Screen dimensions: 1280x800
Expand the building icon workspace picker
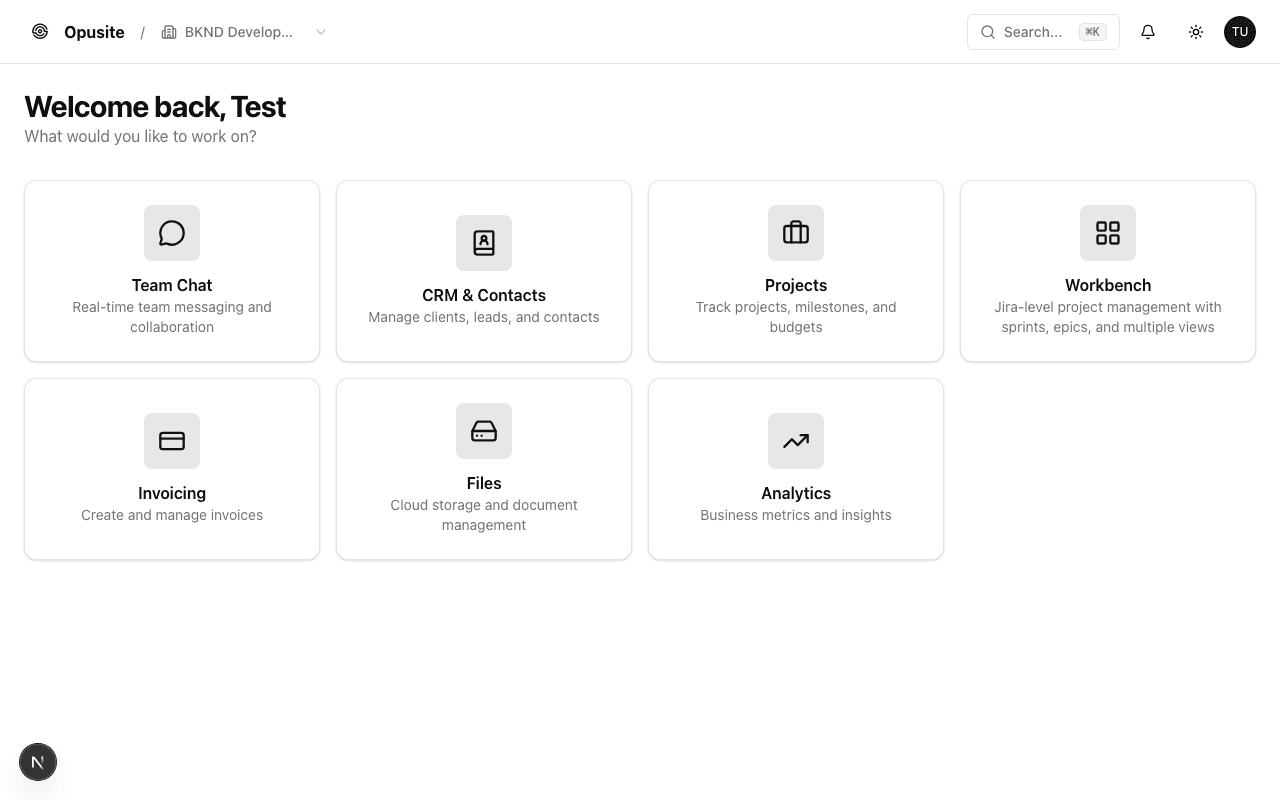170,31
